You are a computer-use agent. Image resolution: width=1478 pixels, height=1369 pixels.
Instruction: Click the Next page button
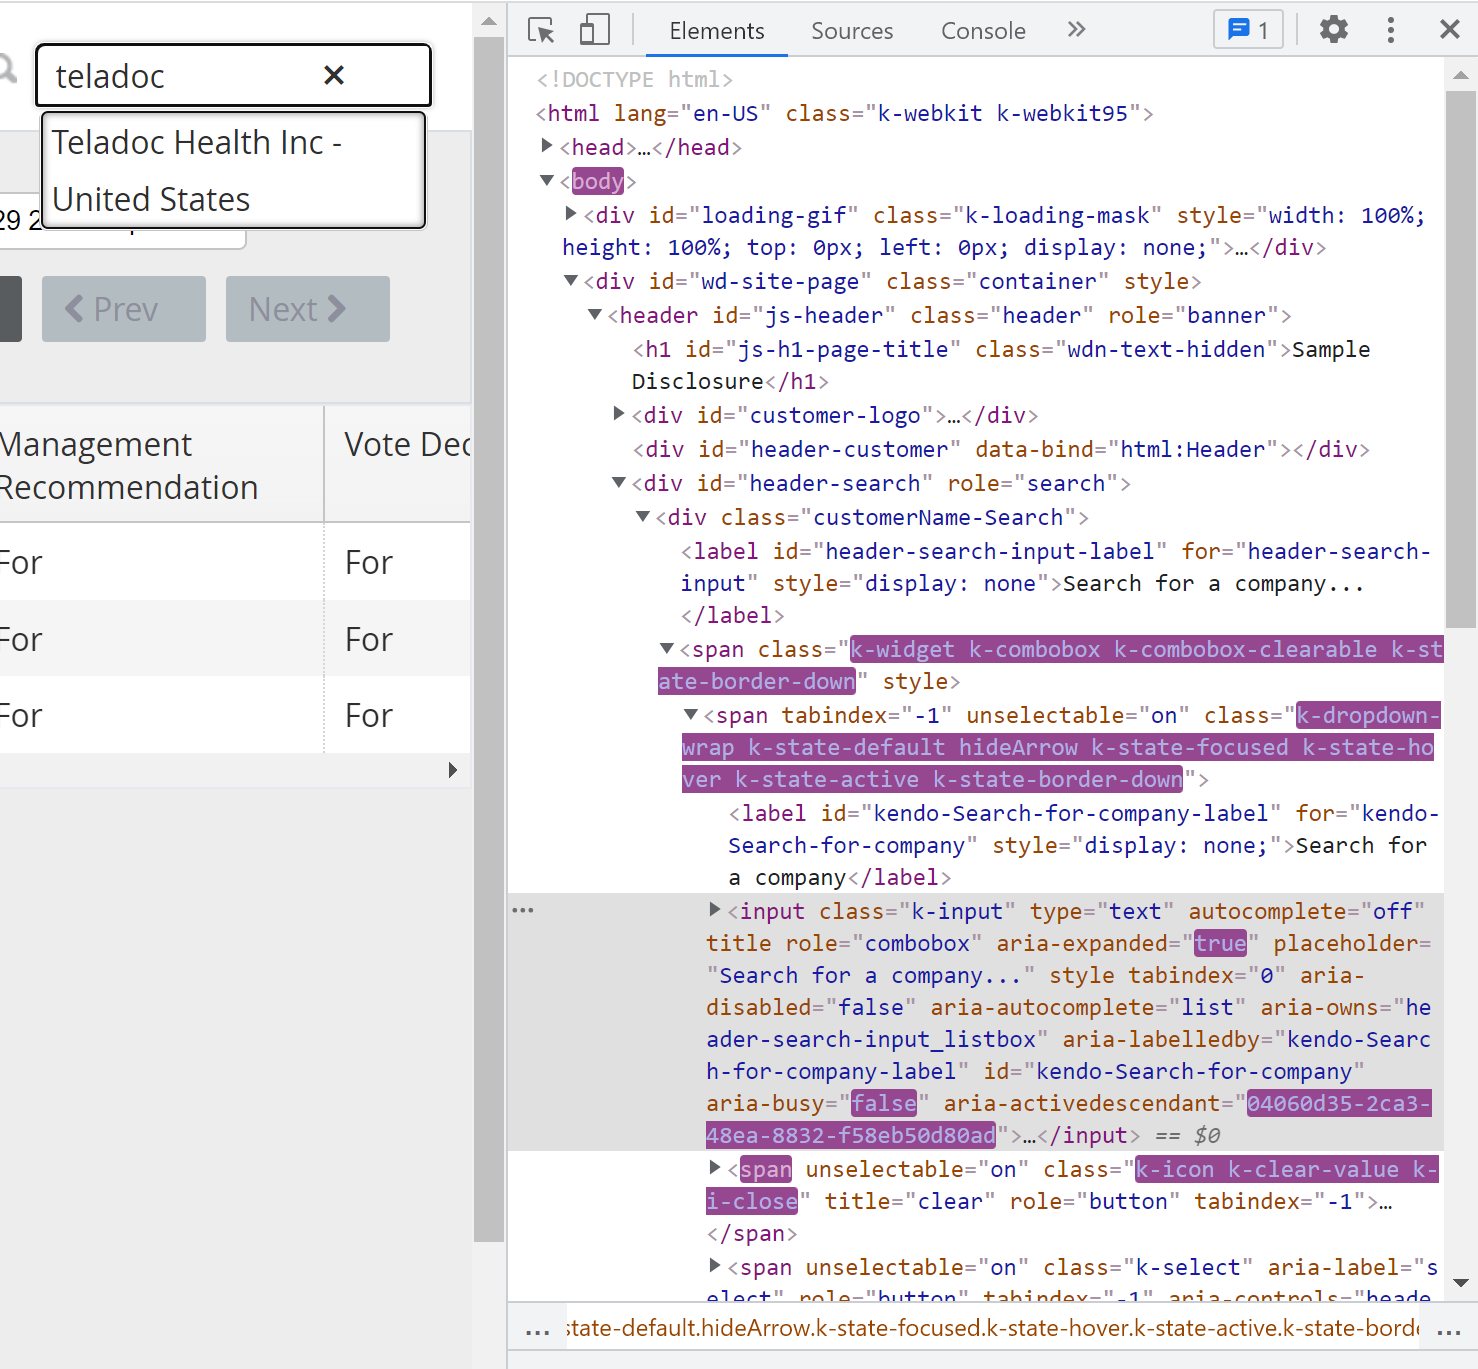(x=308, y=309)
